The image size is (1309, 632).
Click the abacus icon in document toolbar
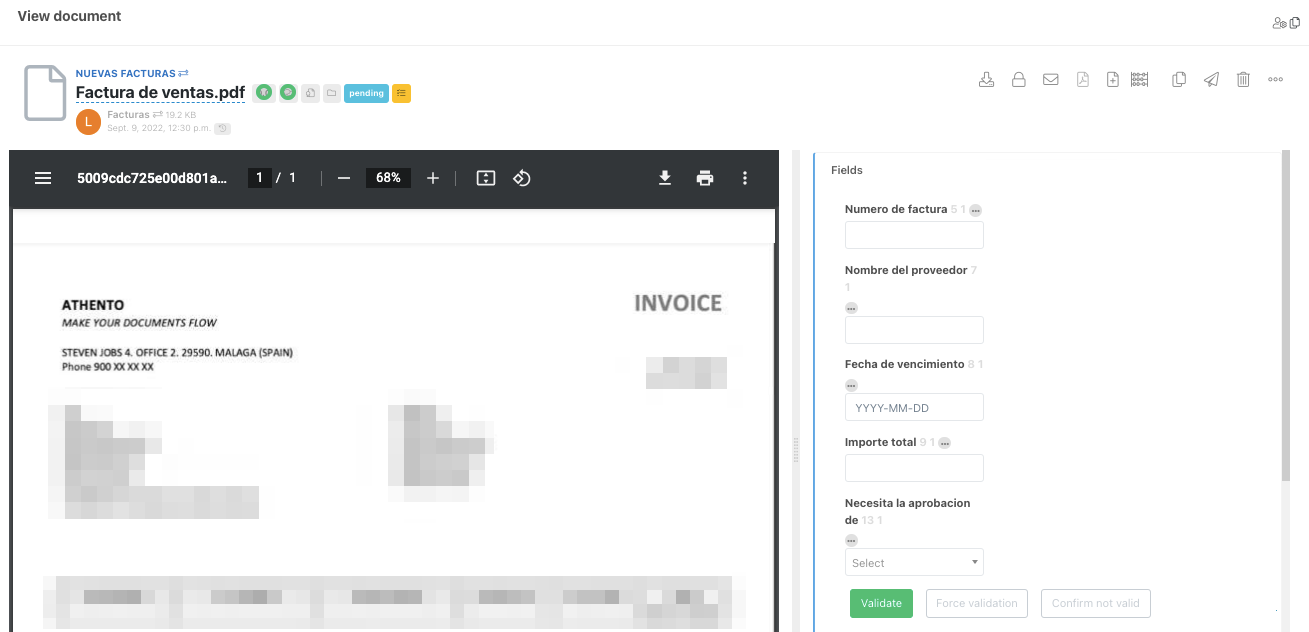1139,80
